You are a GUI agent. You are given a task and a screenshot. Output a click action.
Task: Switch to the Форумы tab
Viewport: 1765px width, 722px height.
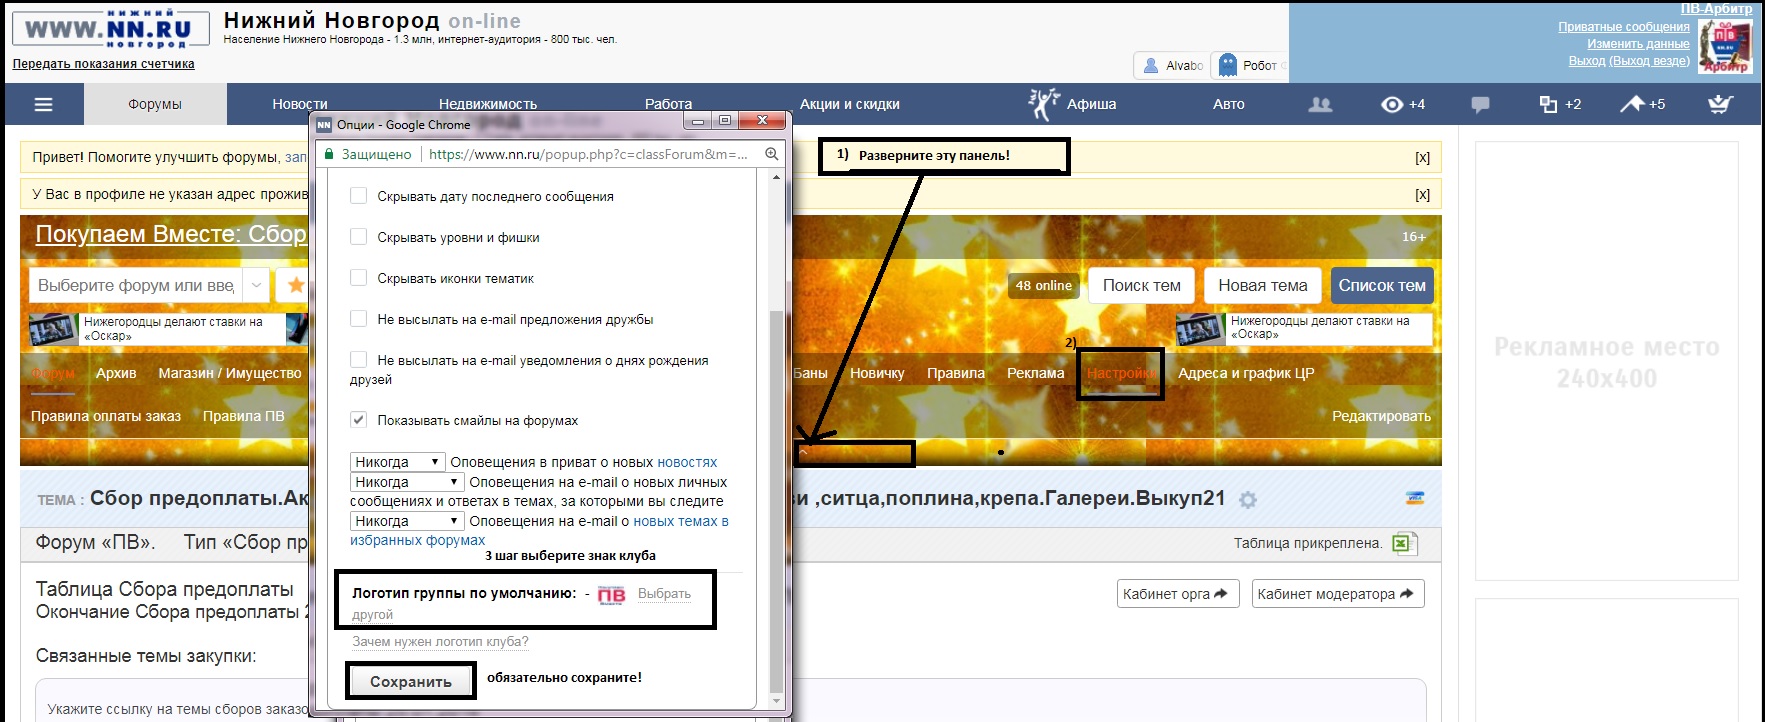(155, 104)
